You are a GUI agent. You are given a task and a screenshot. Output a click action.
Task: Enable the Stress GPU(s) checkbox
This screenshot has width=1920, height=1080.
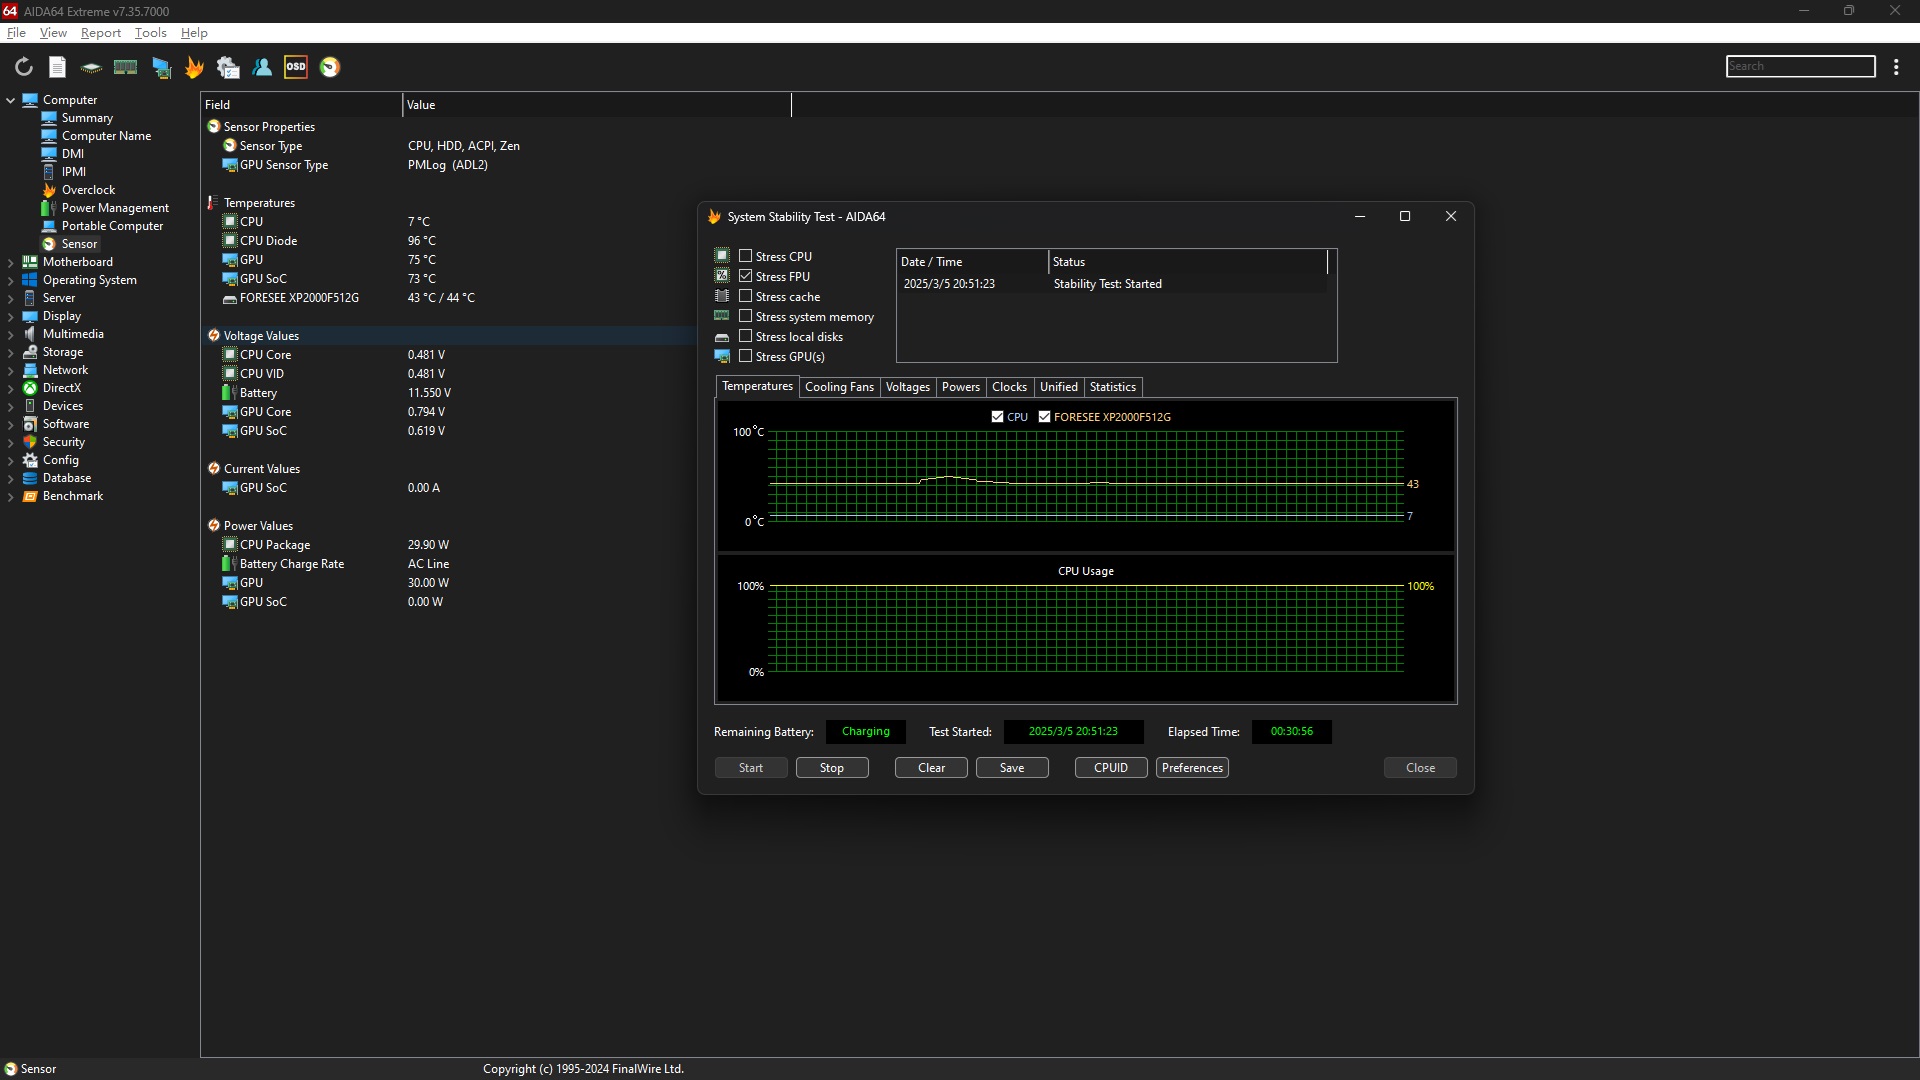[745, 356]
